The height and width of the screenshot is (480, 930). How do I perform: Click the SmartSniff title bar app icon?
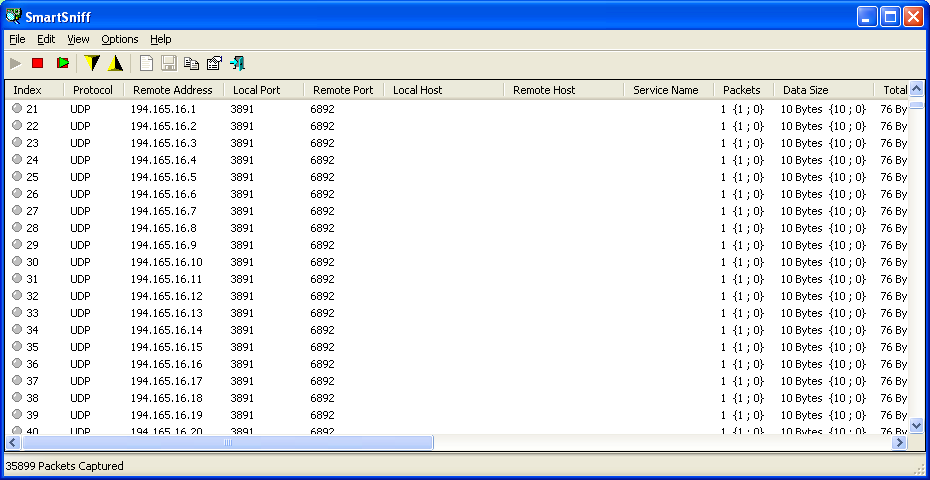[x=12, y=16]
